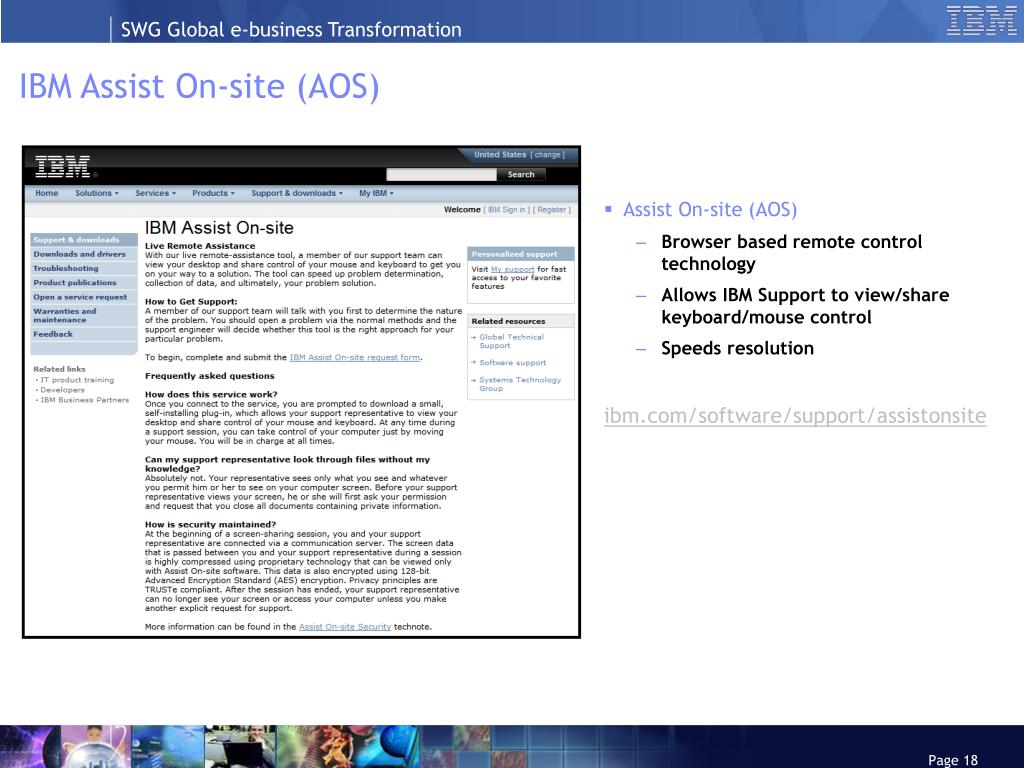Image resolution: width=1024 pixels, height=768 pixels.
Task: Click the IBM Sign in link
Action: (506, 210)
